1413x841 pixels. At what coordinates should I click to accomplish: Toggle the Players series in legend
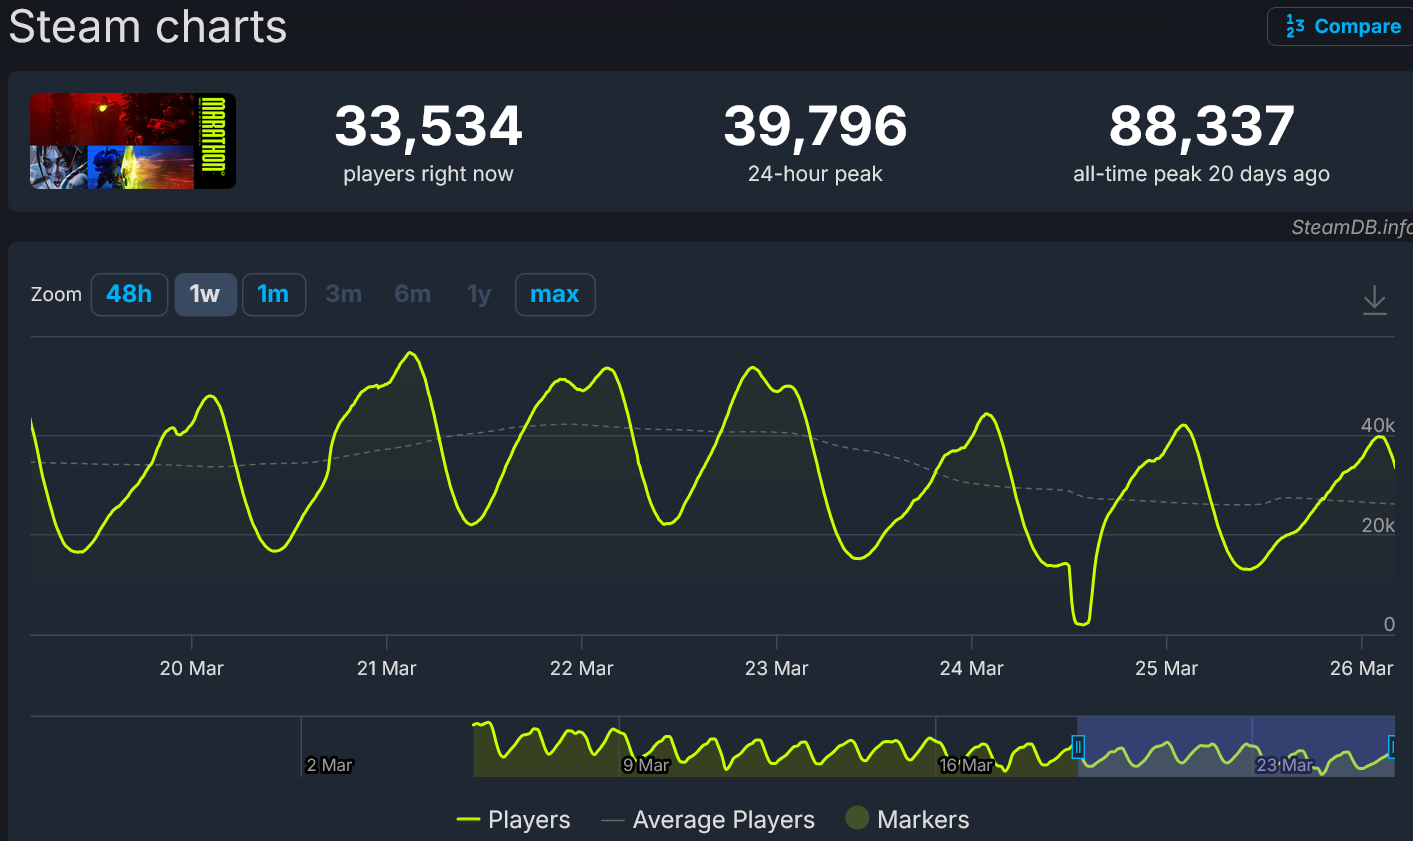(513, 819)
